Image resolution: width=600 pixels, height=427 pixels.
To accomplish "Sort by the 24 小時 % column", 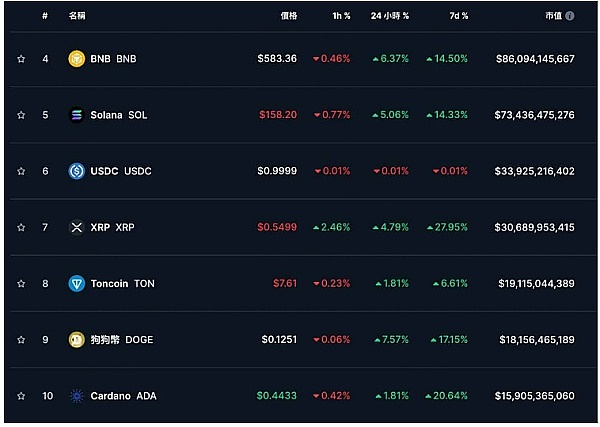I will [x=390, y=17].
